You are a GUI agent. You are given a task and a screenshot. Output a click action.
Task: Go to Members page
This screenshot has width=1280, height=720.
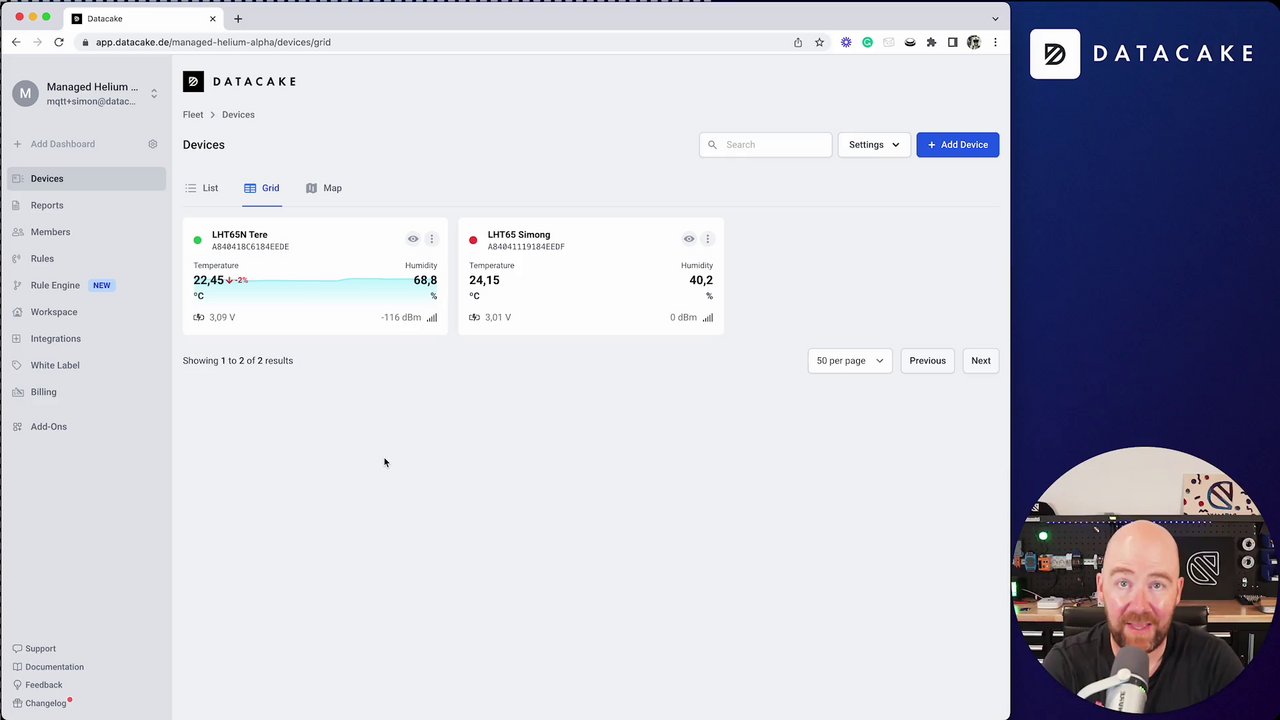[50, 232]
